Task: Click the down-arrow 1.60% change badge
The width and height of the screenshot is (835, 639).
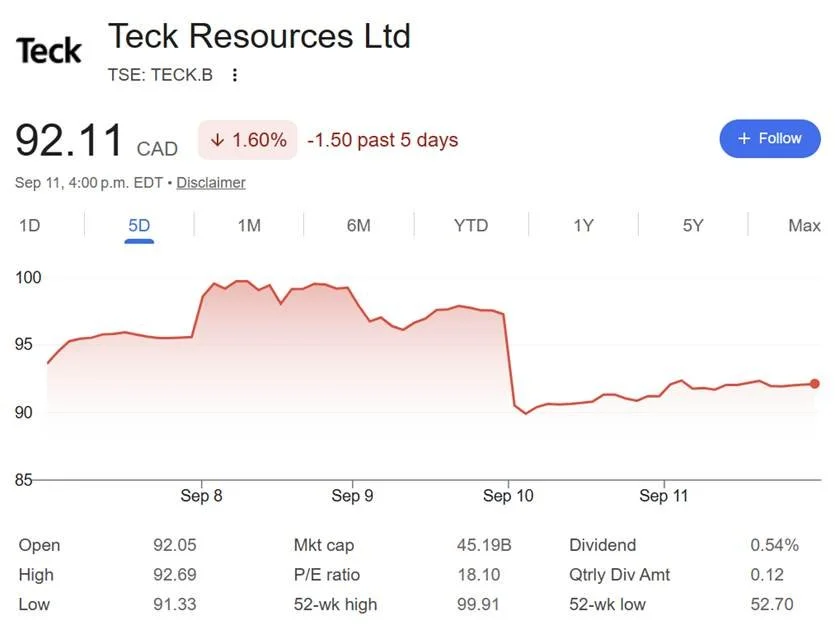Action: [248, 140]
